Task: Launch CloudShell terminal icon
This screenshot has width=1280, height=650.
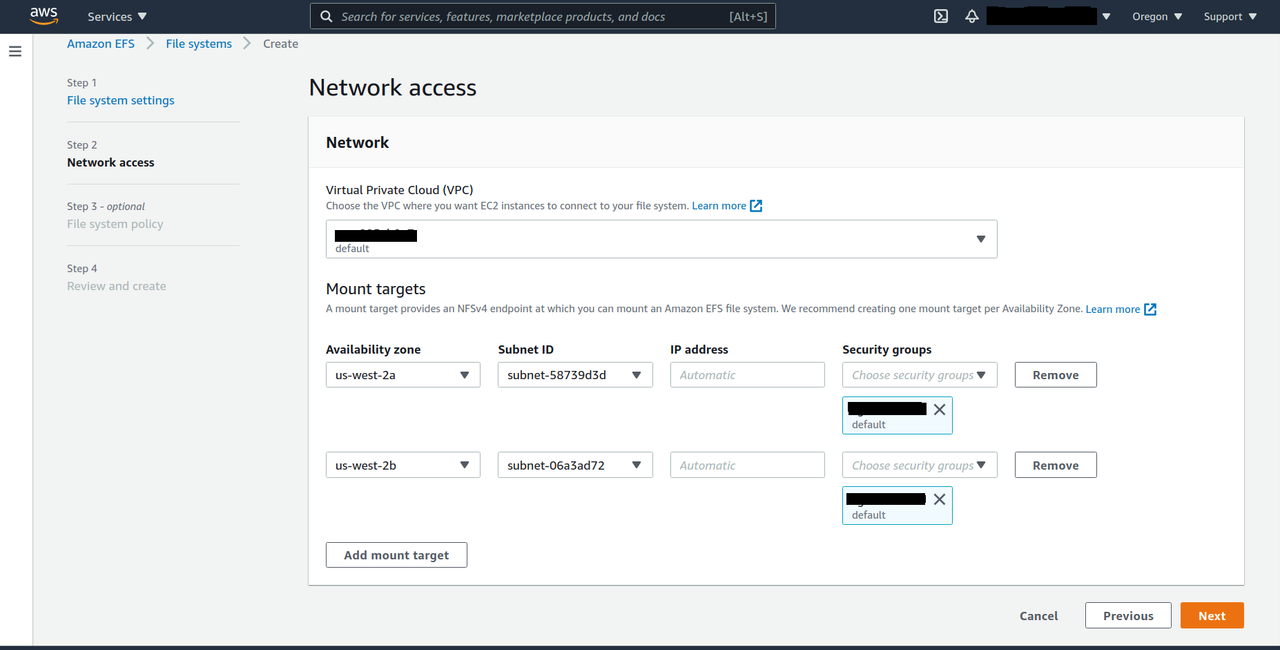Action: [x=941, y=16]
